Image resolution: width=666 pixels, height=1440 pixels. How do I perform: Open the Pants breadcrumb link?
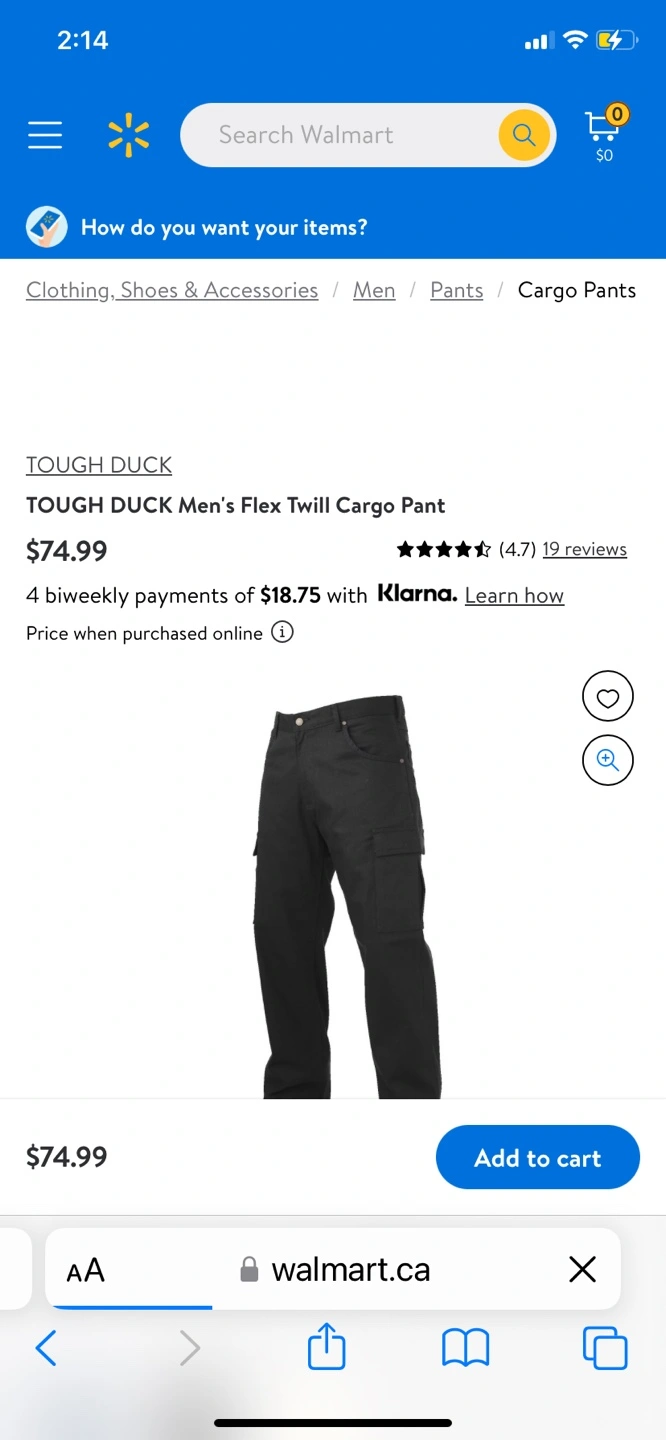457,290
